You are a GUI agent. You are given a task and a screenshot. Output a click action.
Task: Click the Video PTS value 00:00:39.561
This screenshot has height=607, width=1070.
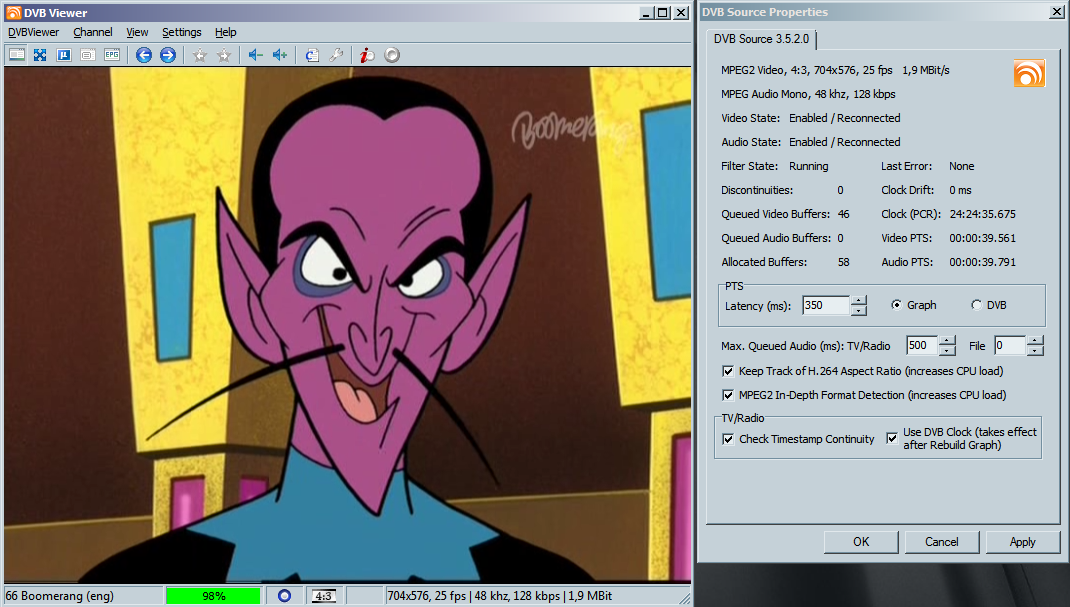coord(982,238)
